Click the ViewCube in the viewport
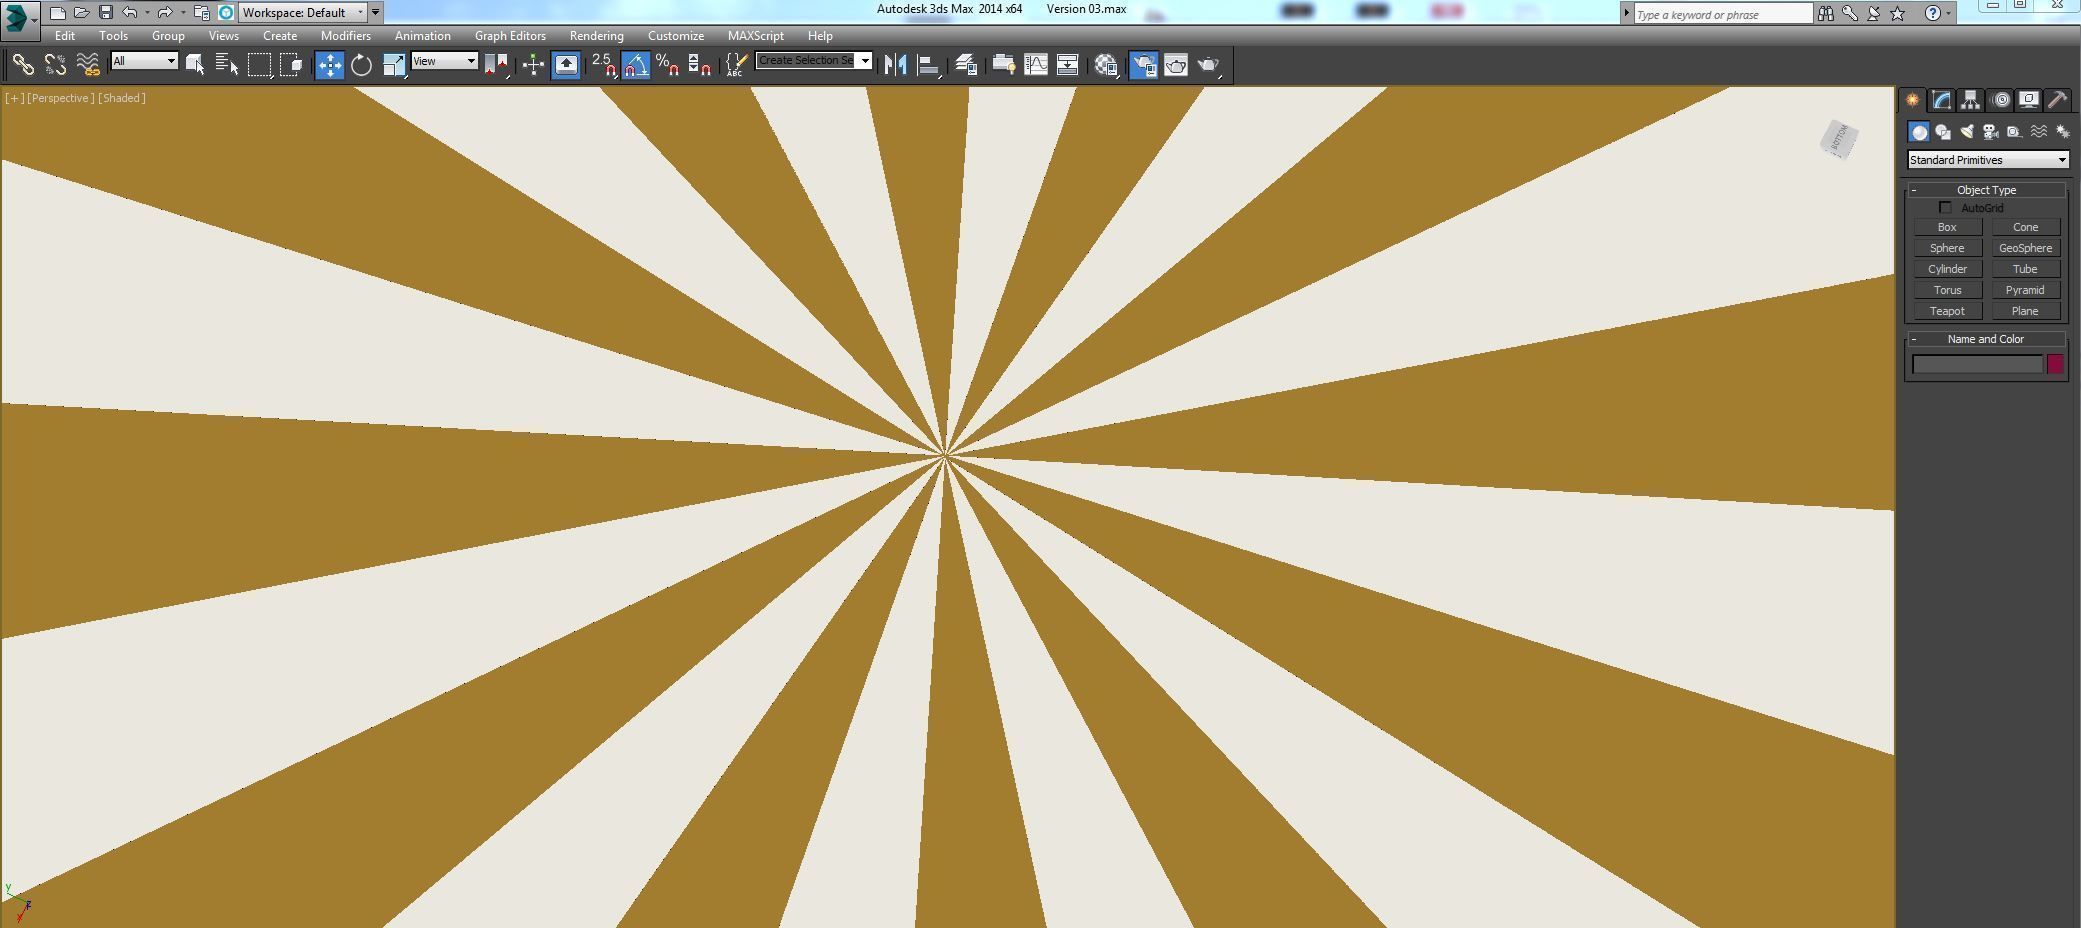 pyautogui.click(x=1838, y=140)
